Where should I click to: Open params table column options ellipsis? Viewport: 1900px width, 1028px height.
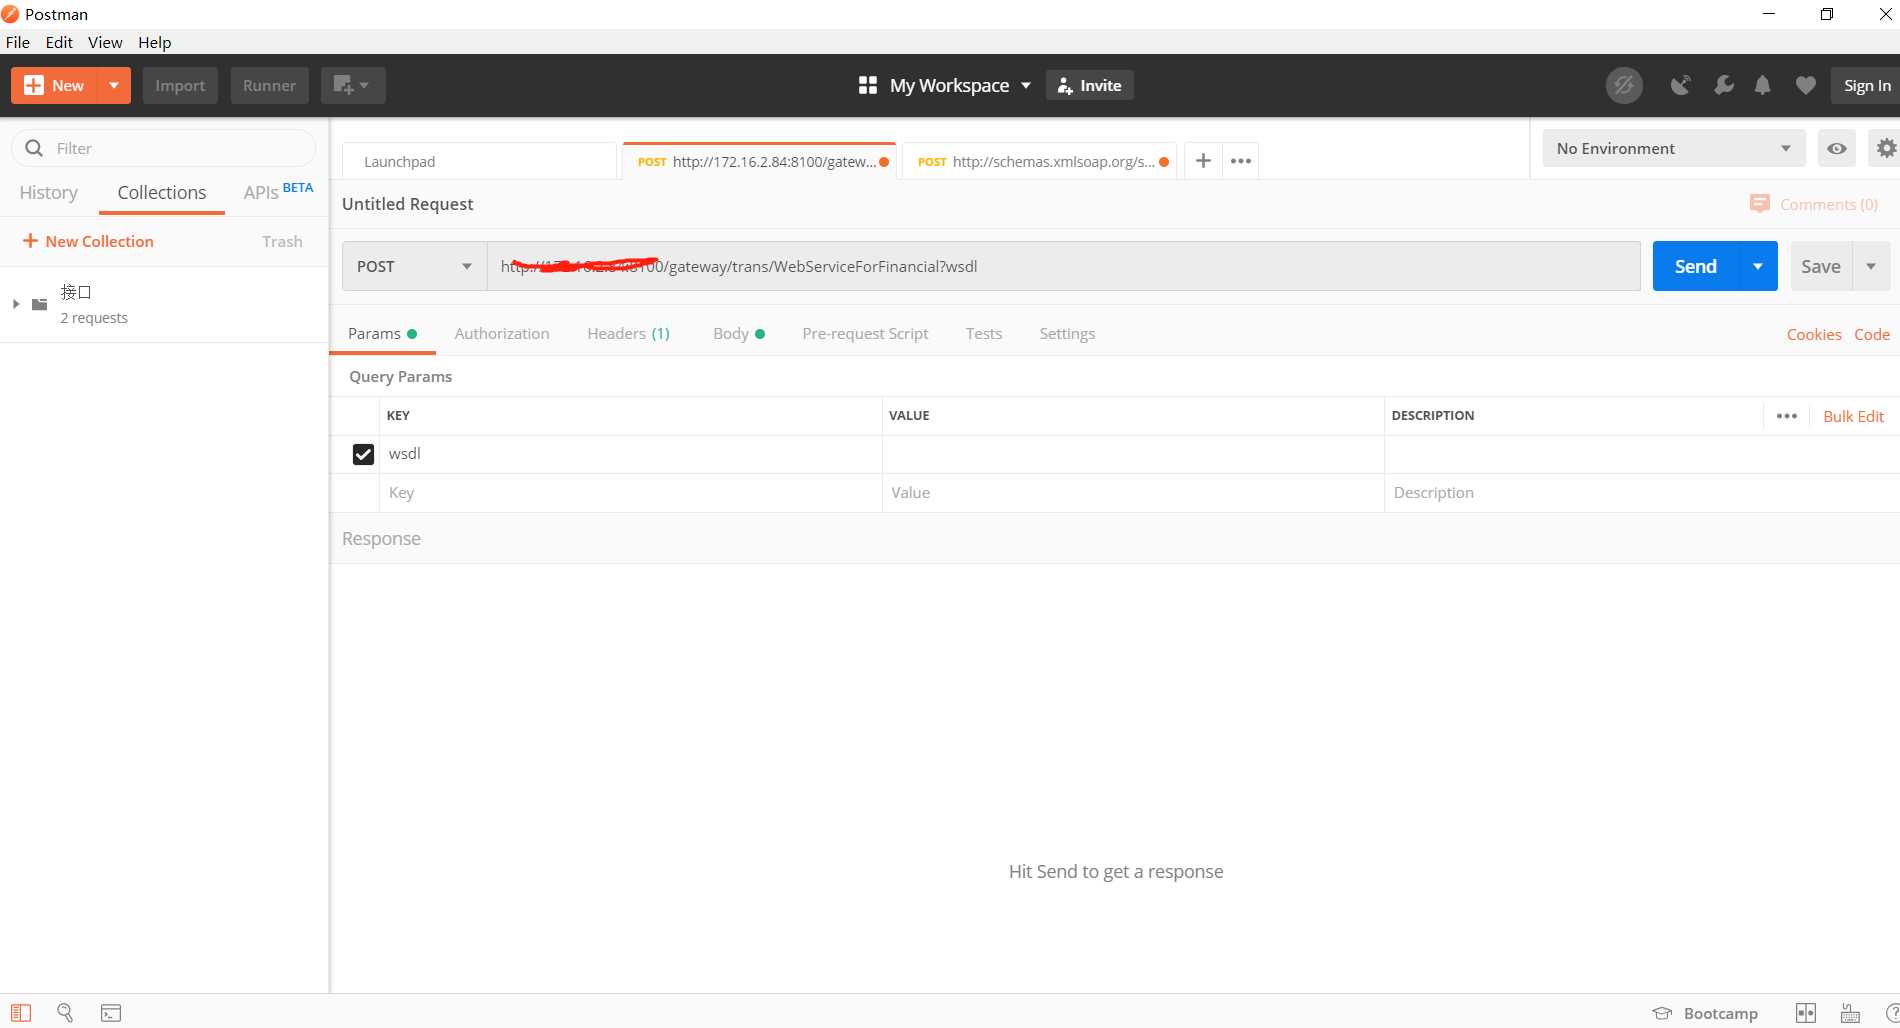click(x=1787, y=416)
